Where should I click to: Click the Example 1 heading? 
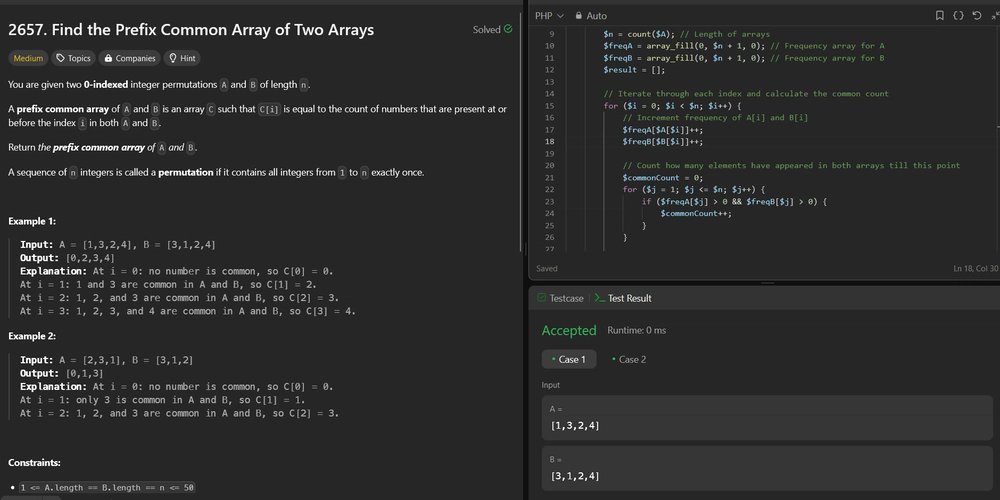click(x=32, y=221)
